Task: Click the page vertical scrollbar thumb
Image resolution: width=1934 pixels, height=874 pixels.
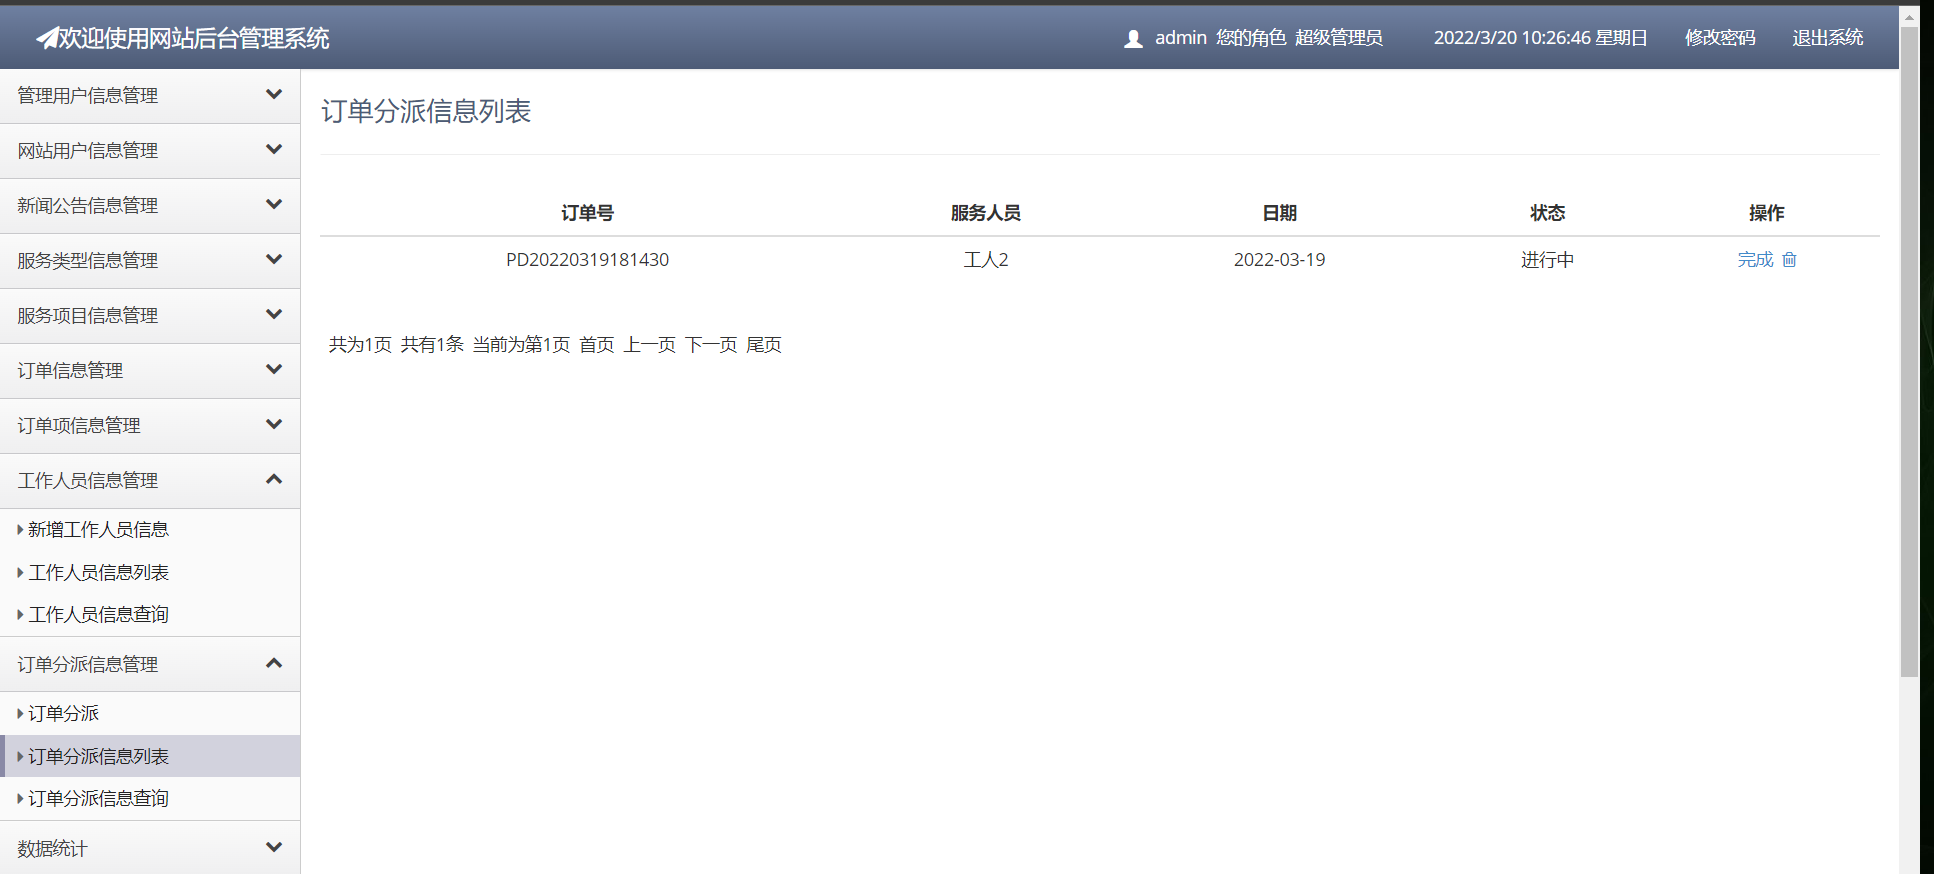Action: [x=1909, y=352]
